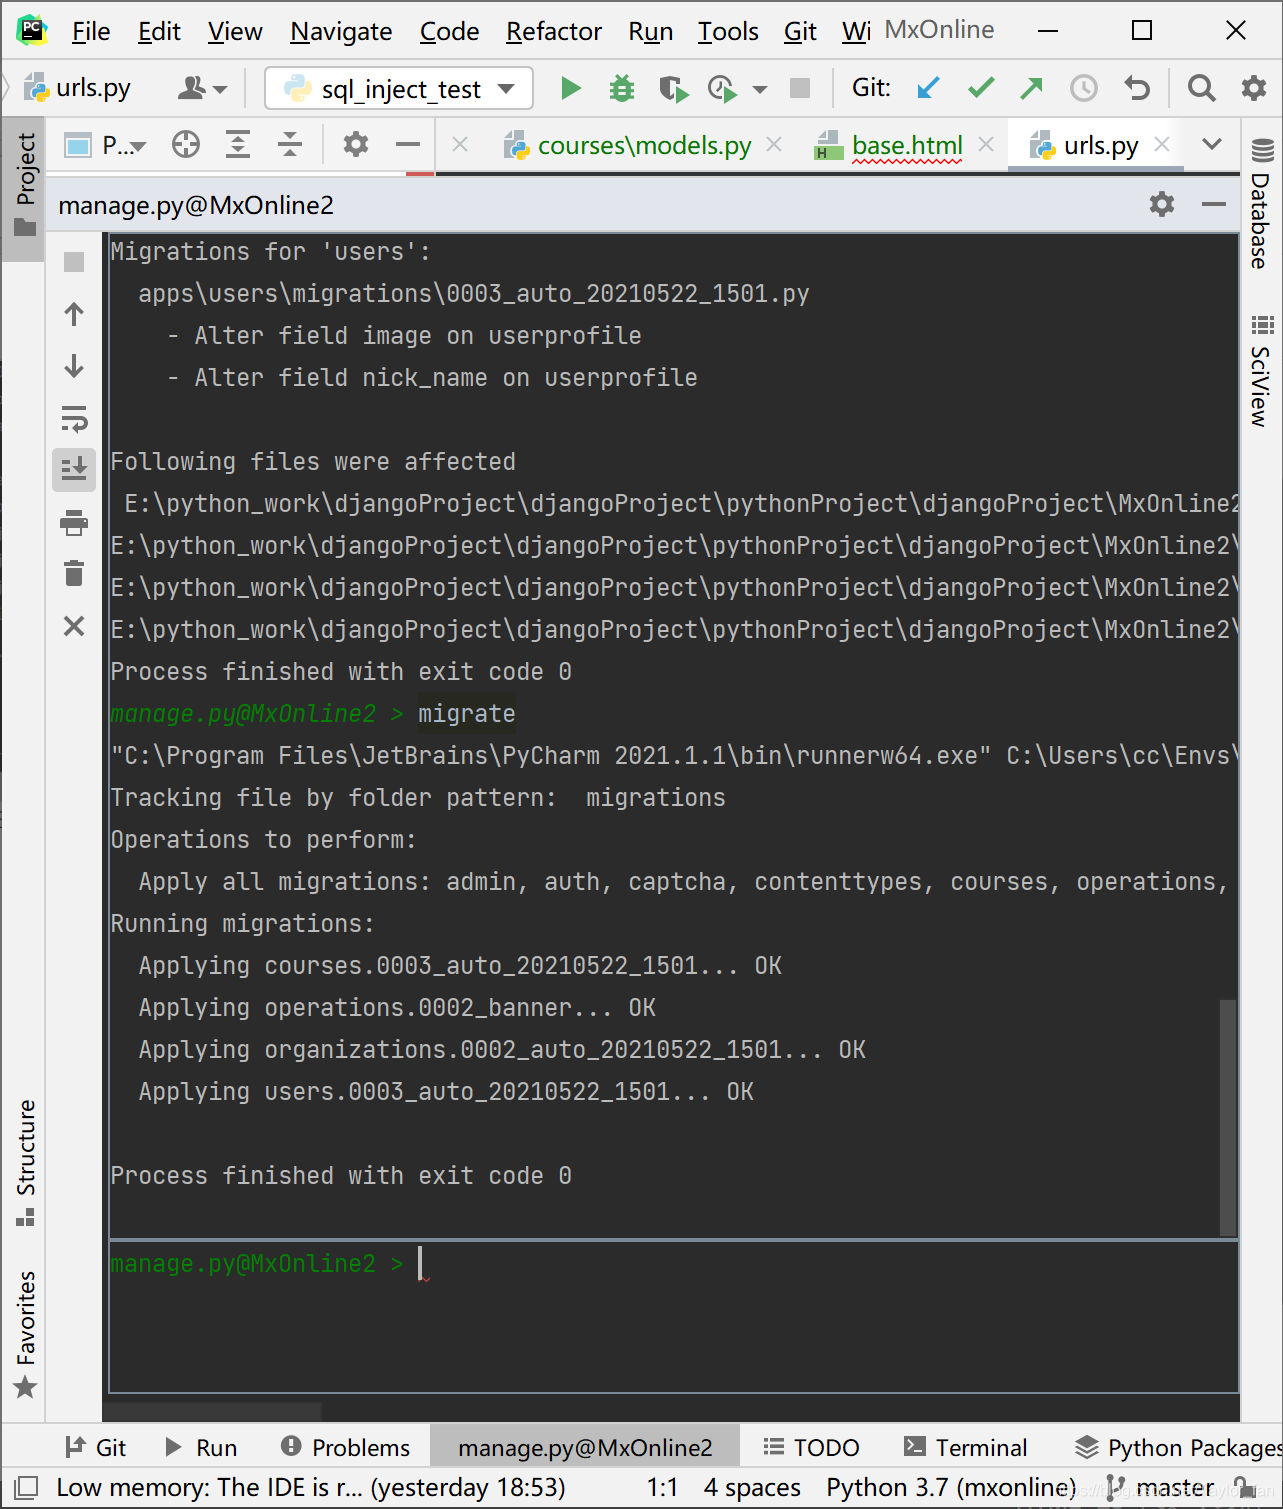
Task: Toggle the Favorites side tool window
Action: click(x=25, y=1333)
